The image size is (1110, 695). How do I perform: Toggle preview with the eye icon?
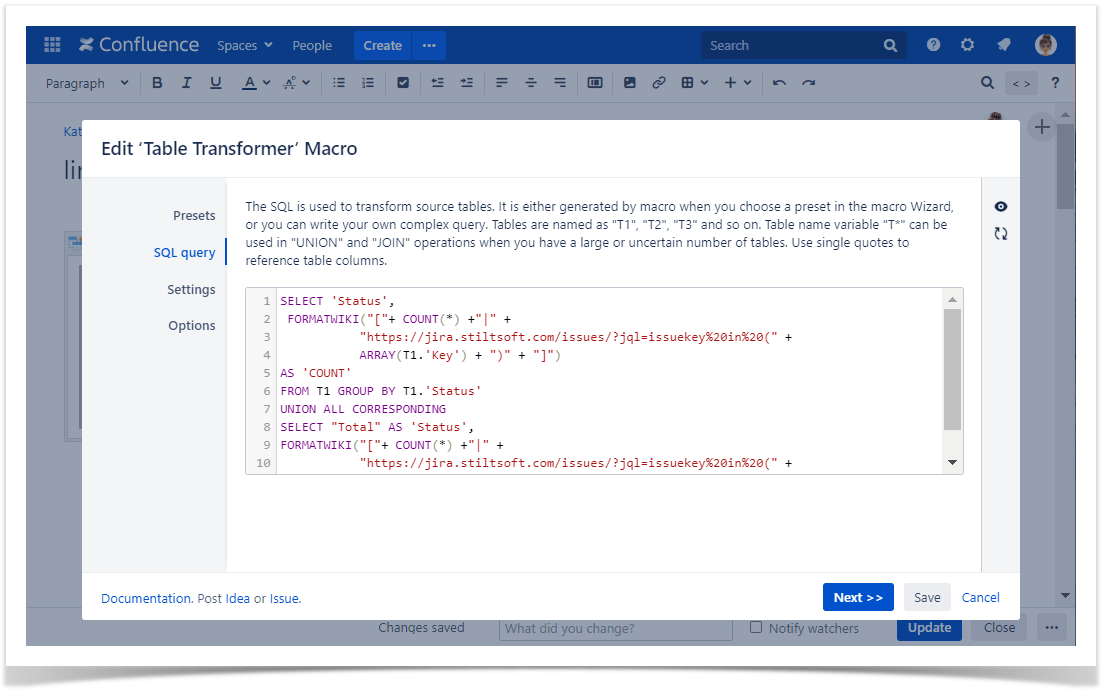click(1001, 207)
